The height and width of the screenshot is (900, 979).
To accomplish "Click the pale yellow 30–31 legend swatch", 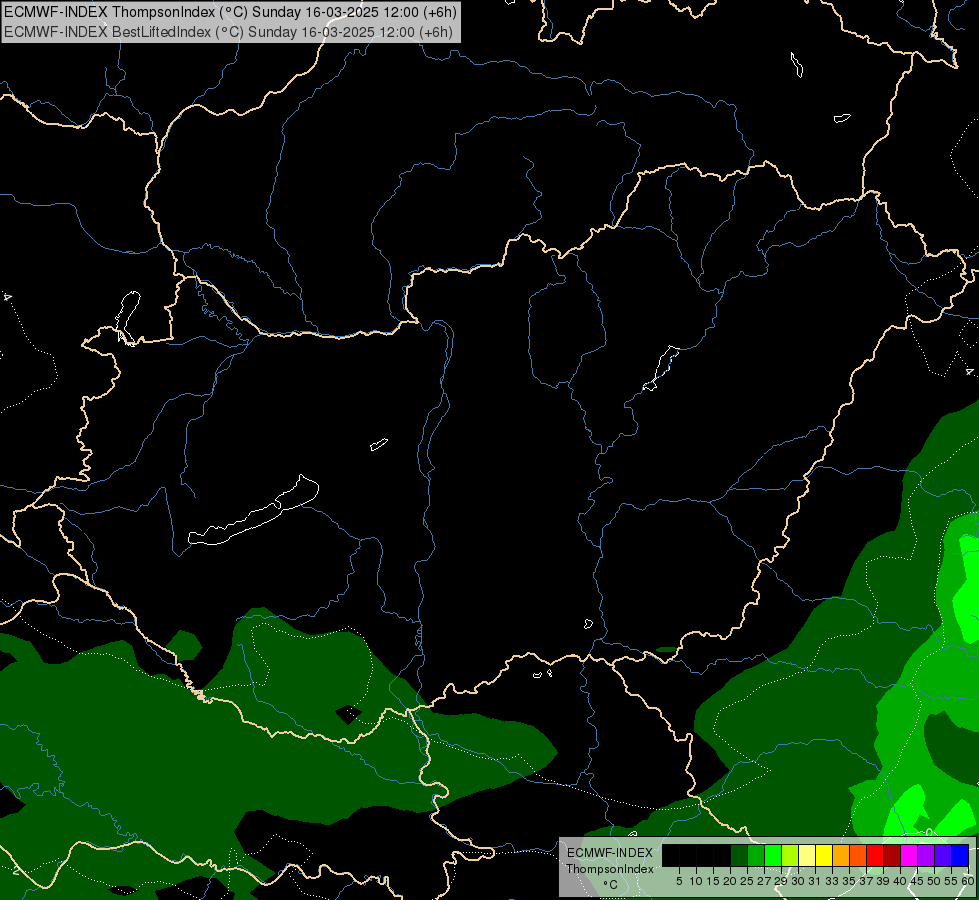I will 807,855.
